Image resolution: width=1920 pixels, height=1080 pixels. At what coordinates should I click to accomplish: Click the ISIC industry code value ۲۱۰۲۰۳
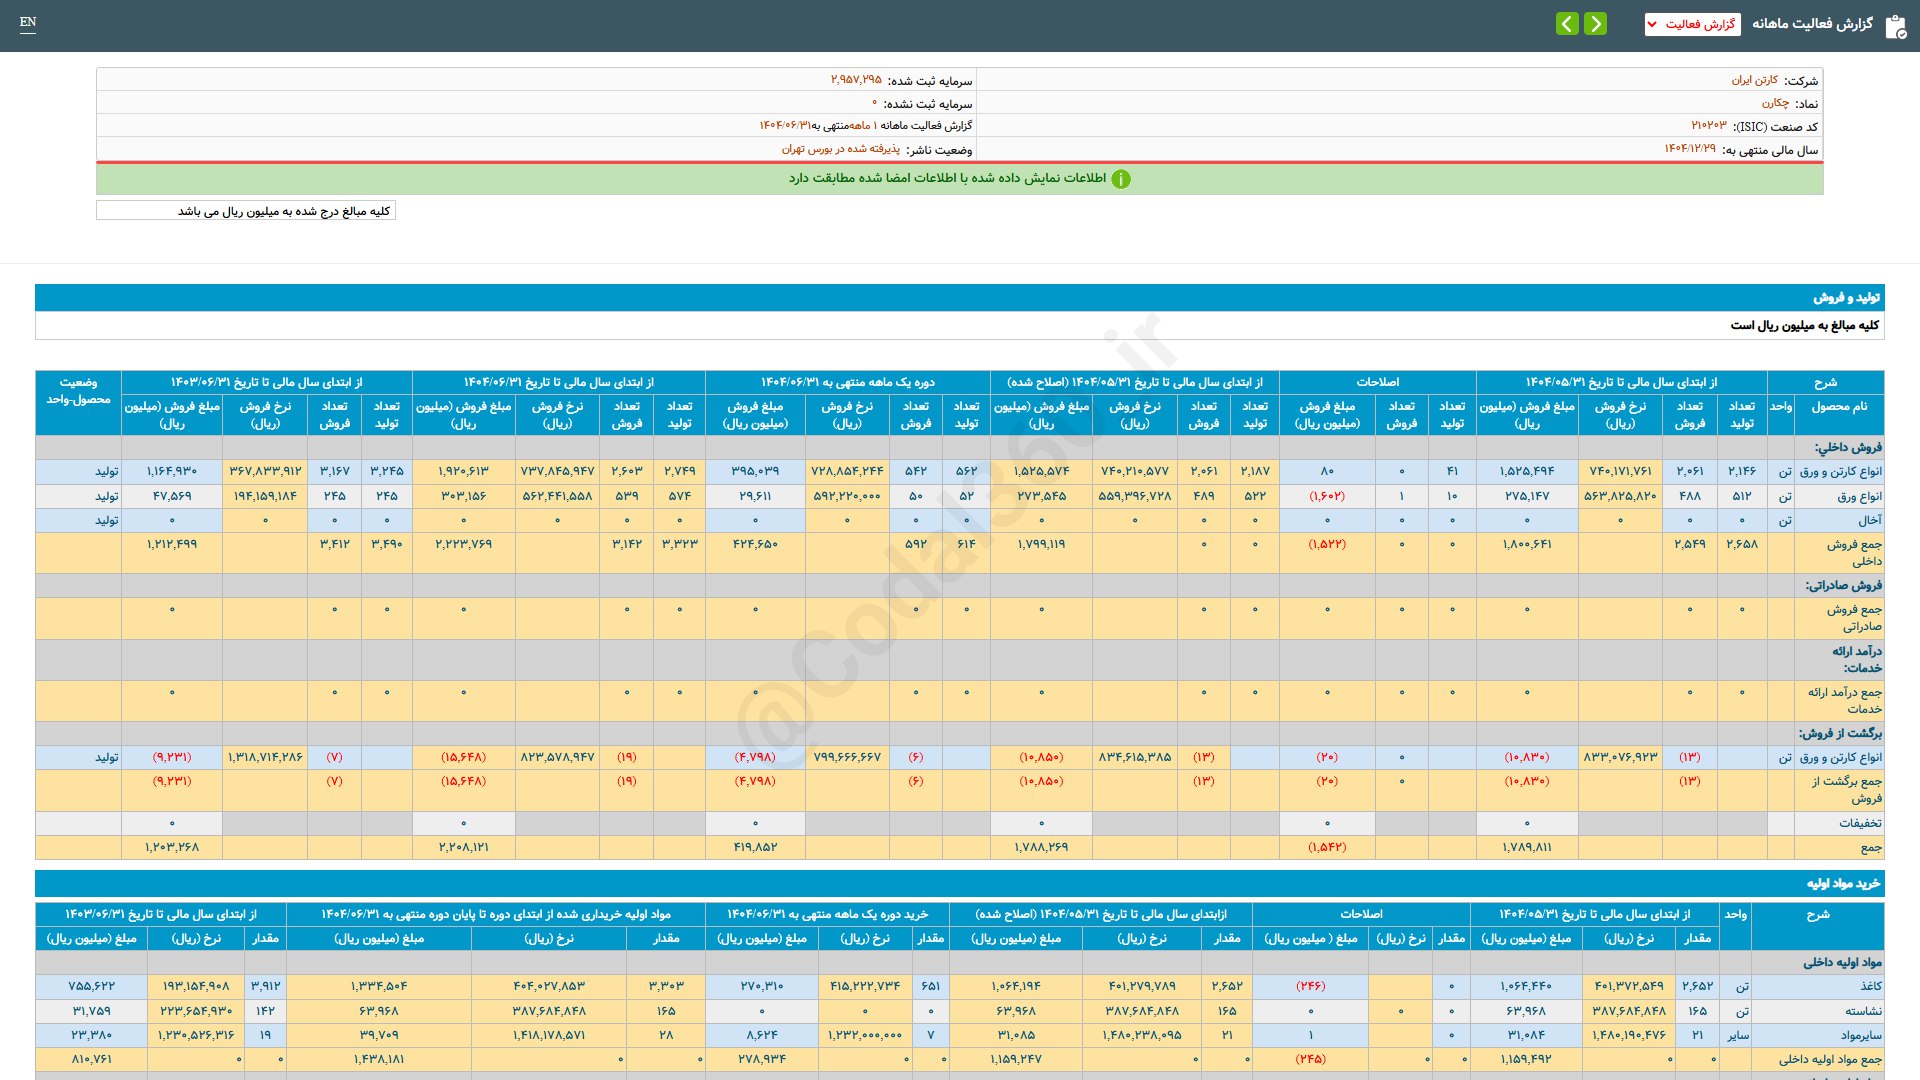click(1708, 126)
